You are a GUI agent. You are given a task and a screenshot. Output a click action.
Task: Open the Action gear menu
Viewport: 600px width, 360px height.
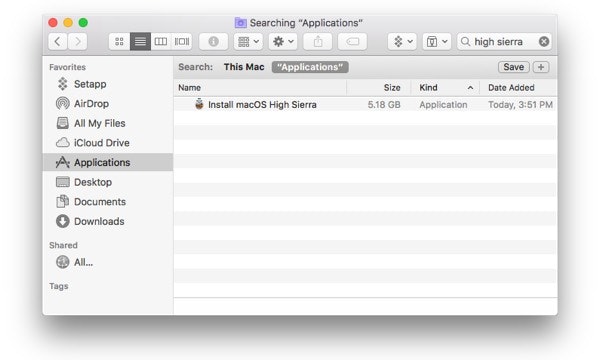click(x=283, y=41)
